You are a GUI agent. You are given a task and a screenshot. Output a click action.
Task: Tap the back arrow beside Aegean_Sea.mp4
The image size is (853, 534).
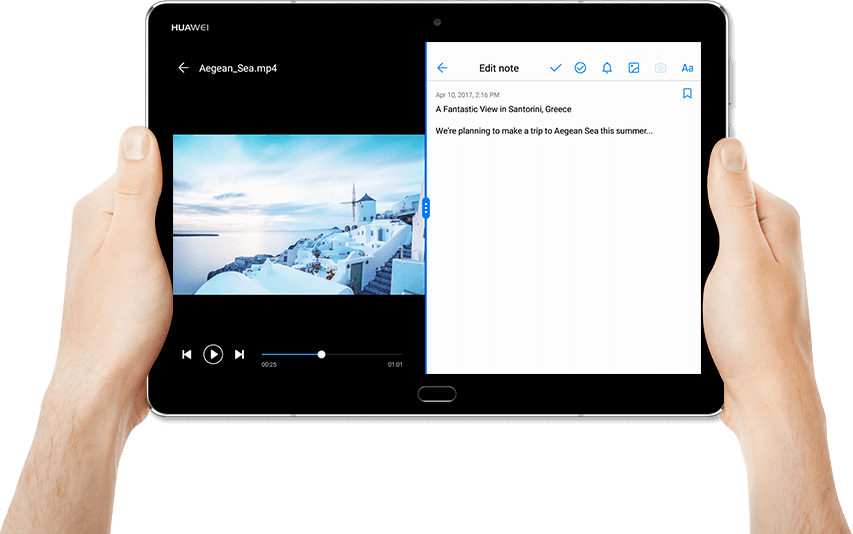pyautogui.click(x=183, y=68)
